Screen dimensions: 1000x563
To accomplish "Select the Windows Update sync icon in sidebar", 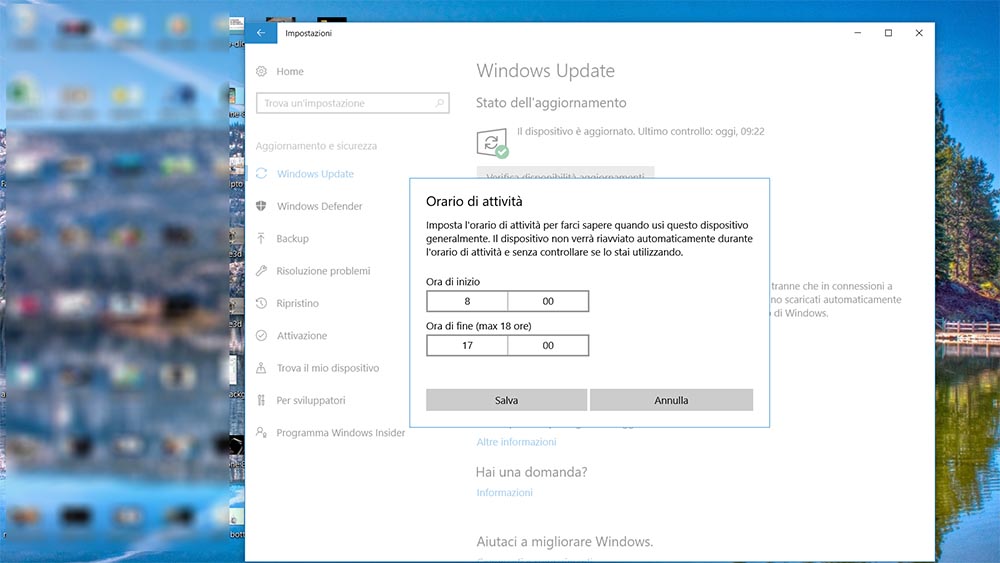I will coord(261,173).
